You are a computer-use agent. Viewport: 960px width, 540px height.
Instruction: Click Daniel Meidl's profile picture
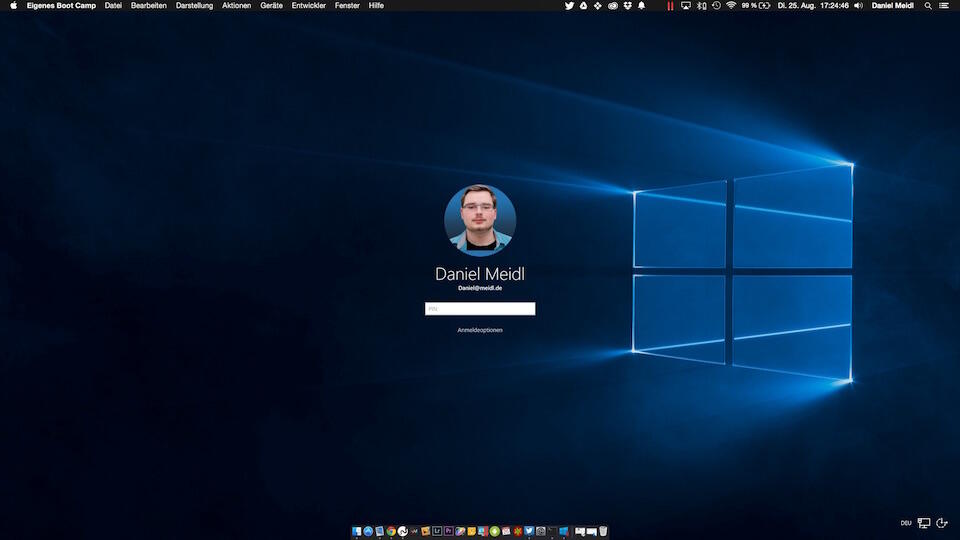480,220
